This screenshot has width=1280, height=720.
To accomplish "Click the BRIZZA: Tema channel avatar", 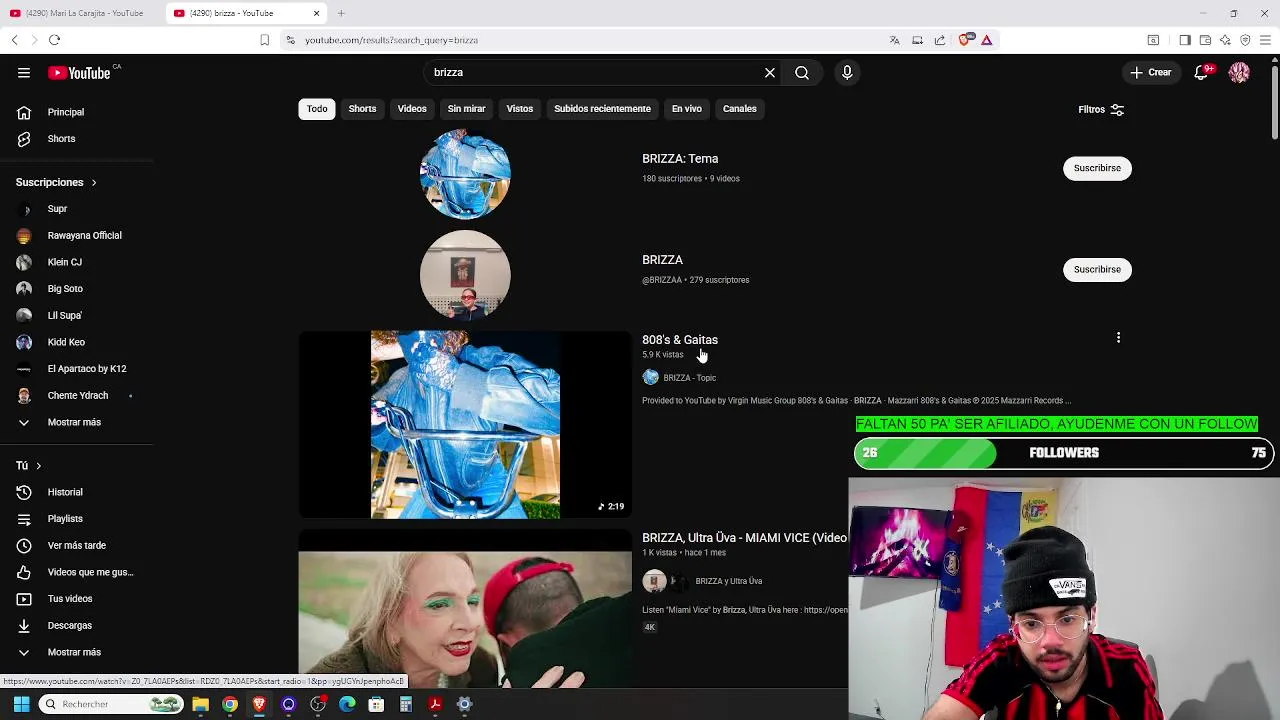I will click(465, 174).
